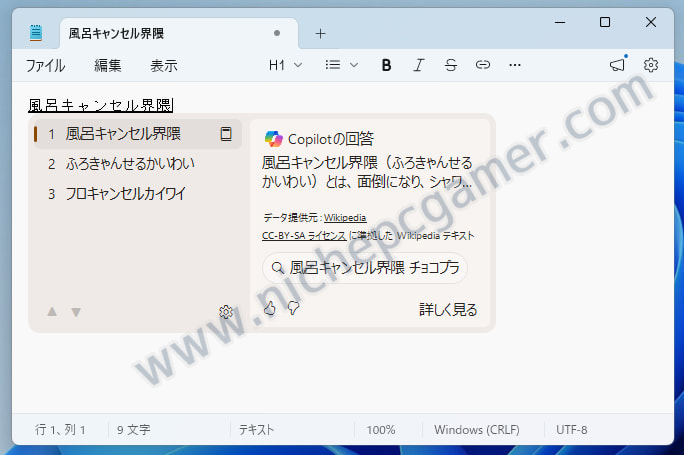Viewport: 684px width, 455px height.
Task: Open the 編集 menu
Action: [108, 66]
